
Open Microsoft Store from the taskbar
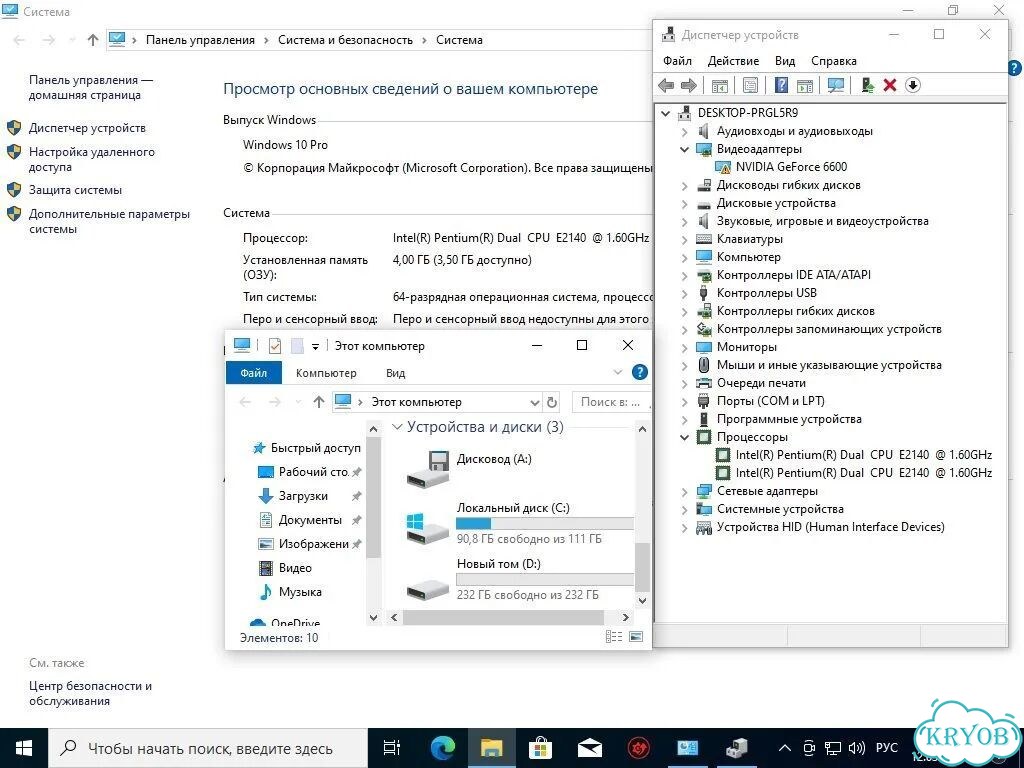[540, 748]
